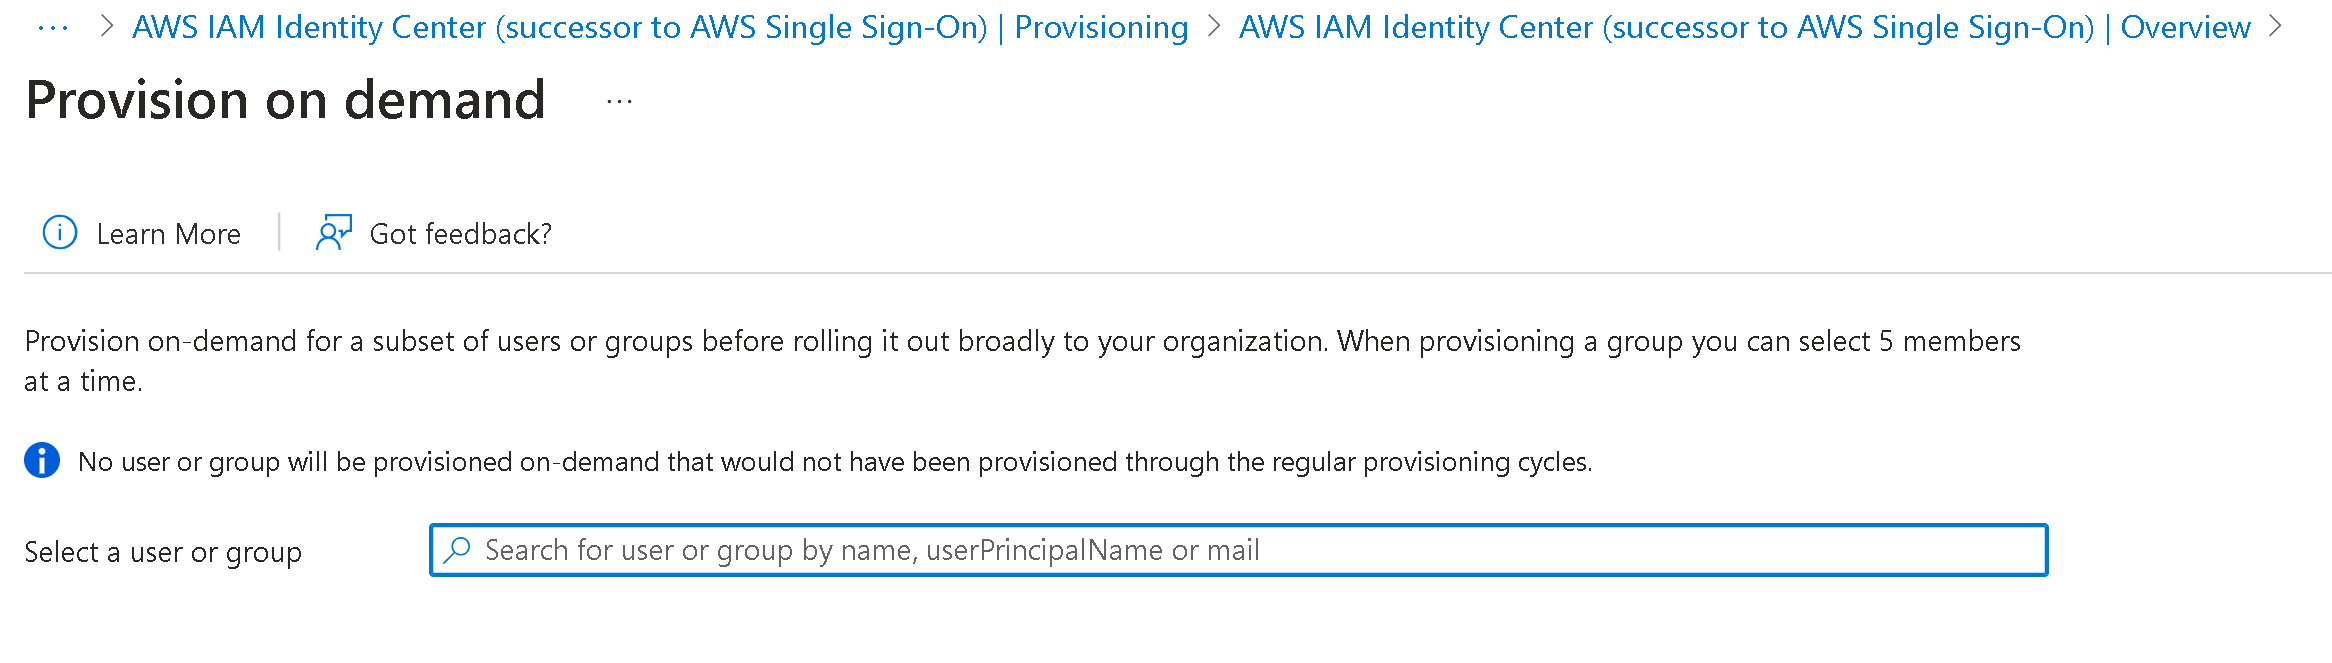
Task: Click the chevron after the breadcrumb ellipsis
Action: point(107,27)
